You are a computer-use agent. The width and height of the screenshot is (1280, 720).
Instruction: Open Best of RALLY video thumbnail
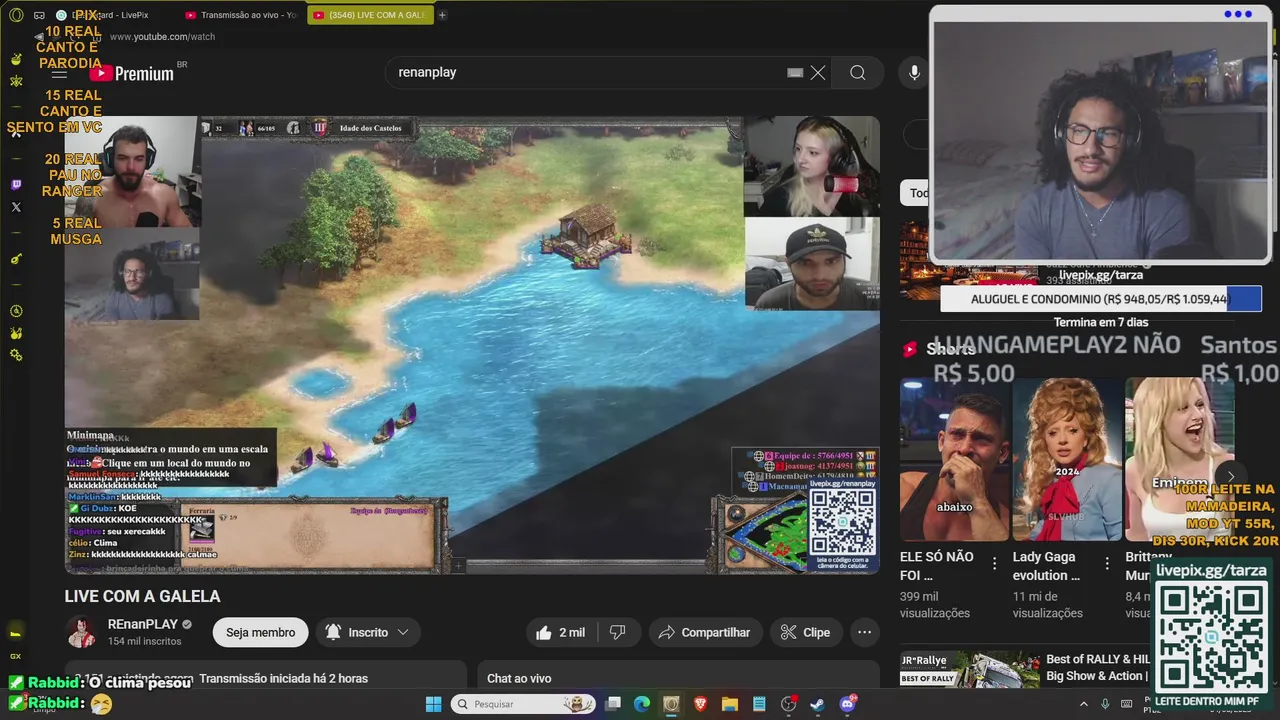969,669
